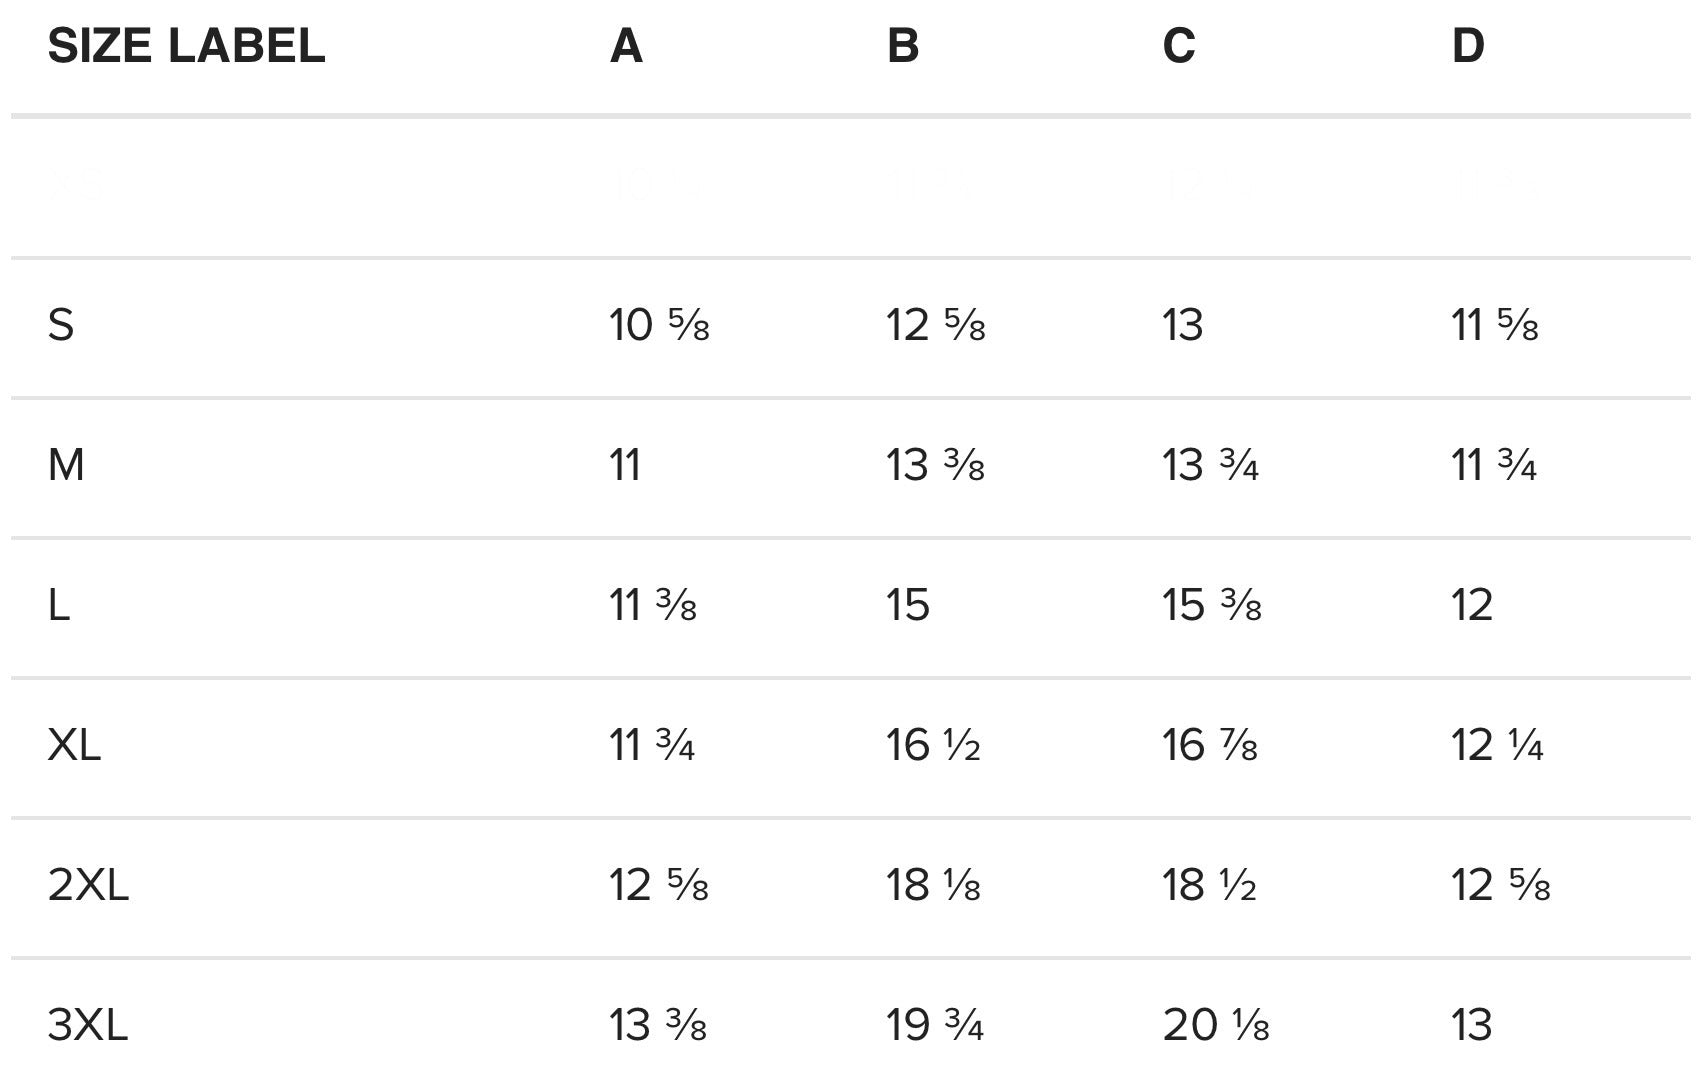
Task: Select the 20 ⅛ value in row 3XL
Action: point(1215,1025)
